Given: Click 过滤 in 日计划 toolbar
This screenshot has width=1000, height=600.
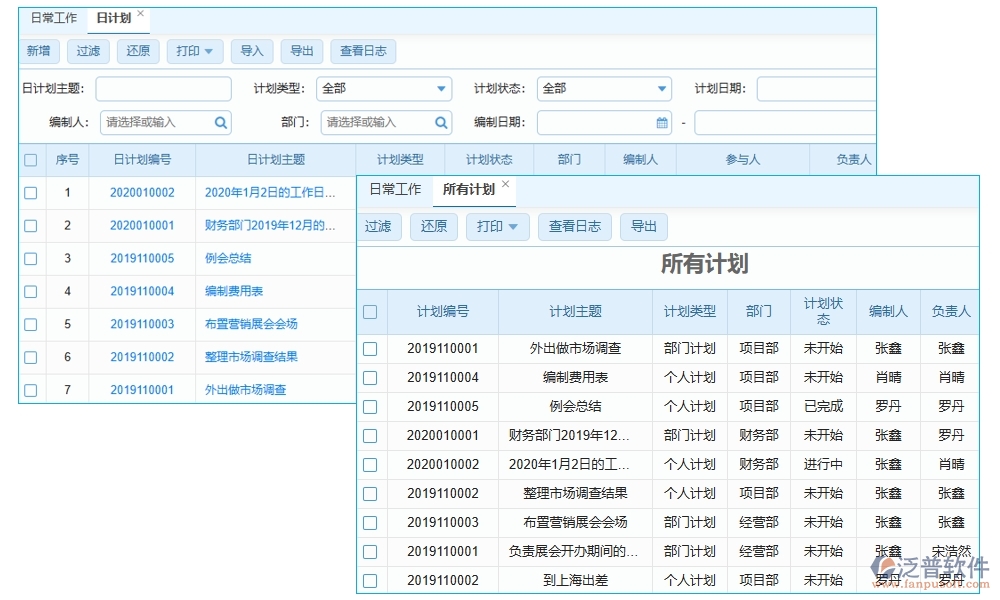Looking at the screenshot, I should (x=88, y=51).
